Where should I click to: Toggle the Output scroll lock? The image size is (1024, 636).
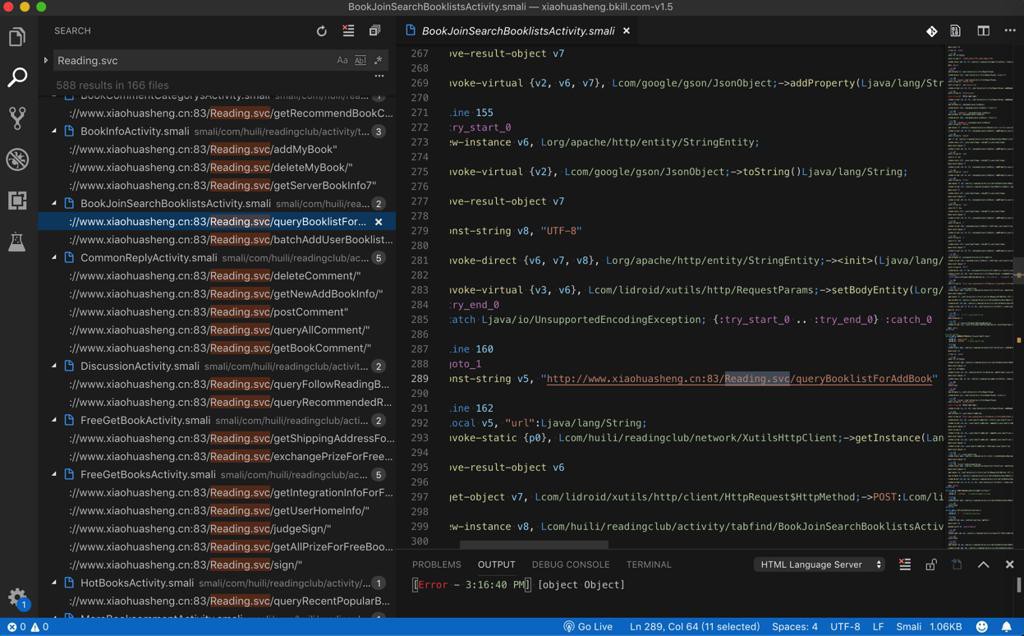click(931, 564)
